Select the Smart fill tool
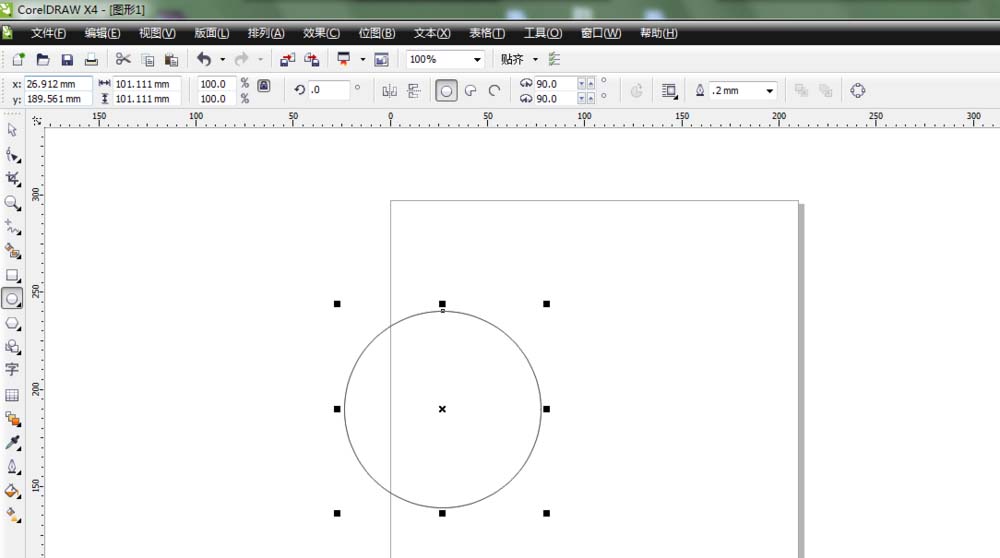1000x558 pixels. (x=12, y=251)
